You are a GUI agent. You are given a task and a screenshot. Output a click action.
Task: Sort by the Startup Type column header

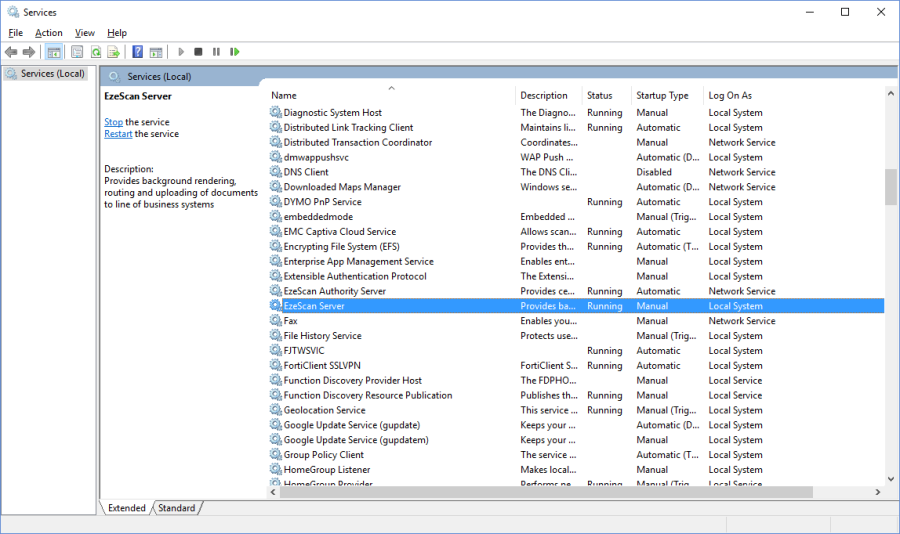coord(662,96)
